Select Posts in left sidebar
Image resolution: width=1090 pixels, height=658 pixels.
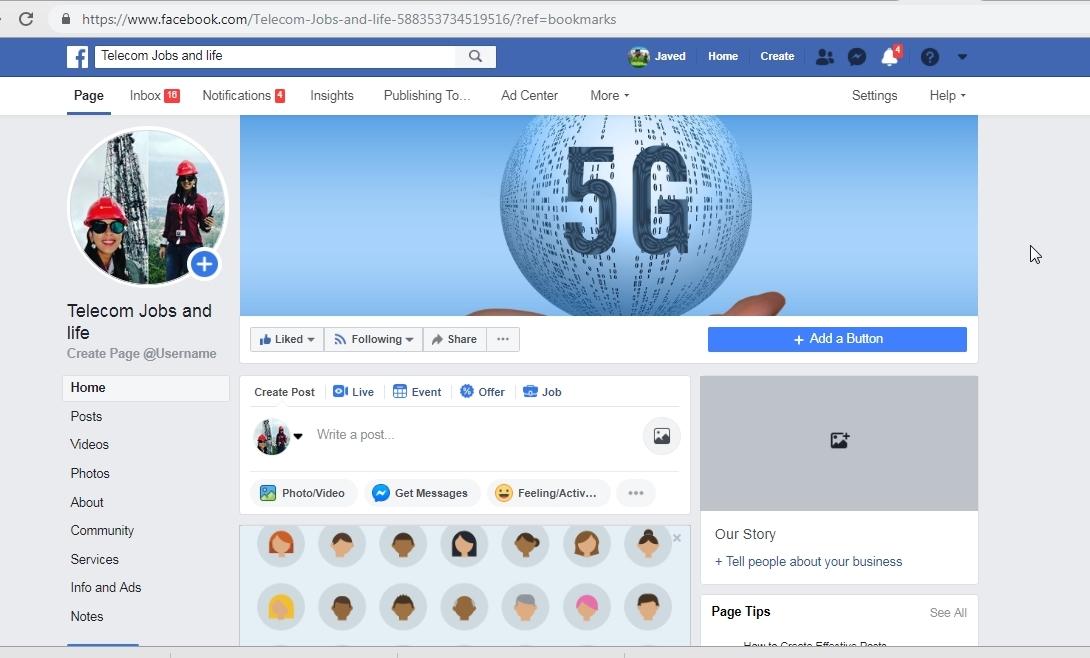[x=86, y=416]
